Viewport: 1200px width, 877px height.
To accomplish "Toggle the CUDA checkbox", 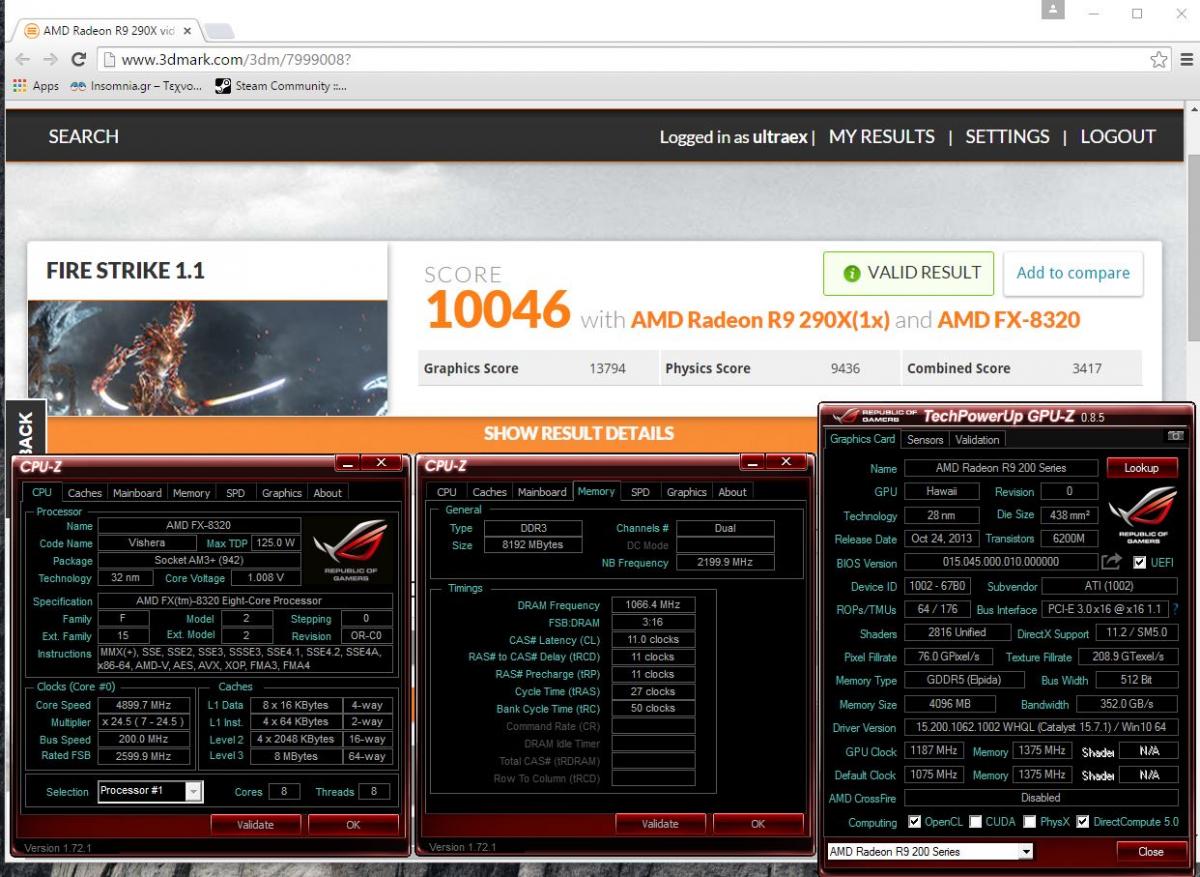I will click(x=975, y=822).
